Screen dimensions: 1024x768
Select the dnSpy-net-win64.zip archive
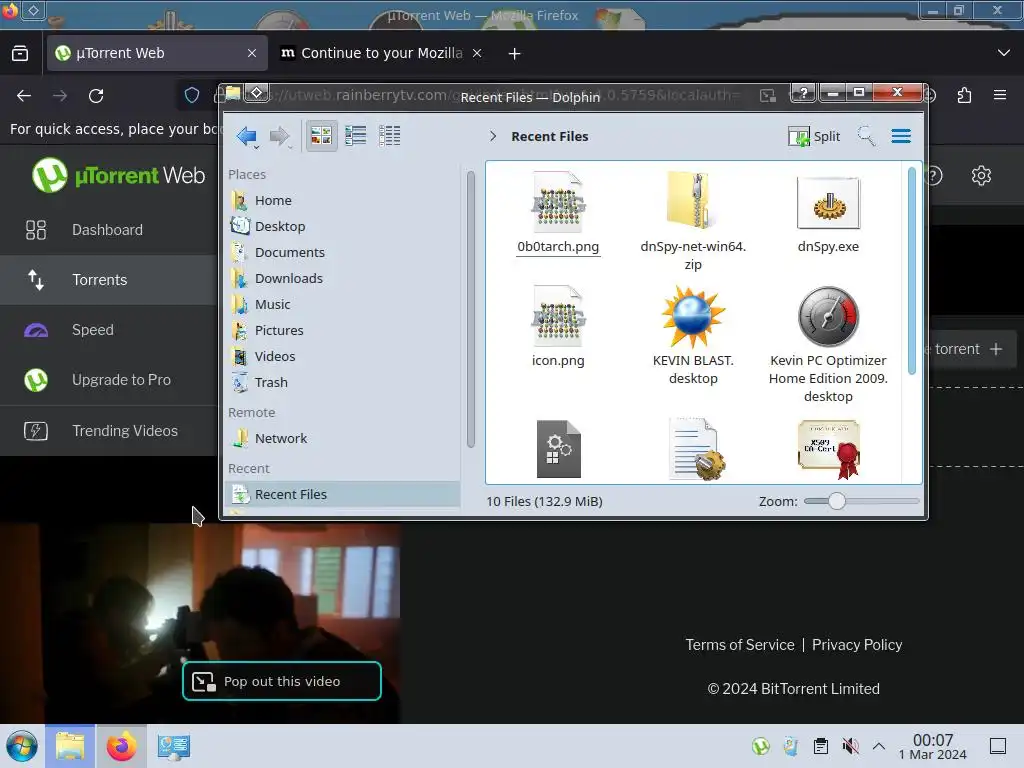[x=693, y=221]
